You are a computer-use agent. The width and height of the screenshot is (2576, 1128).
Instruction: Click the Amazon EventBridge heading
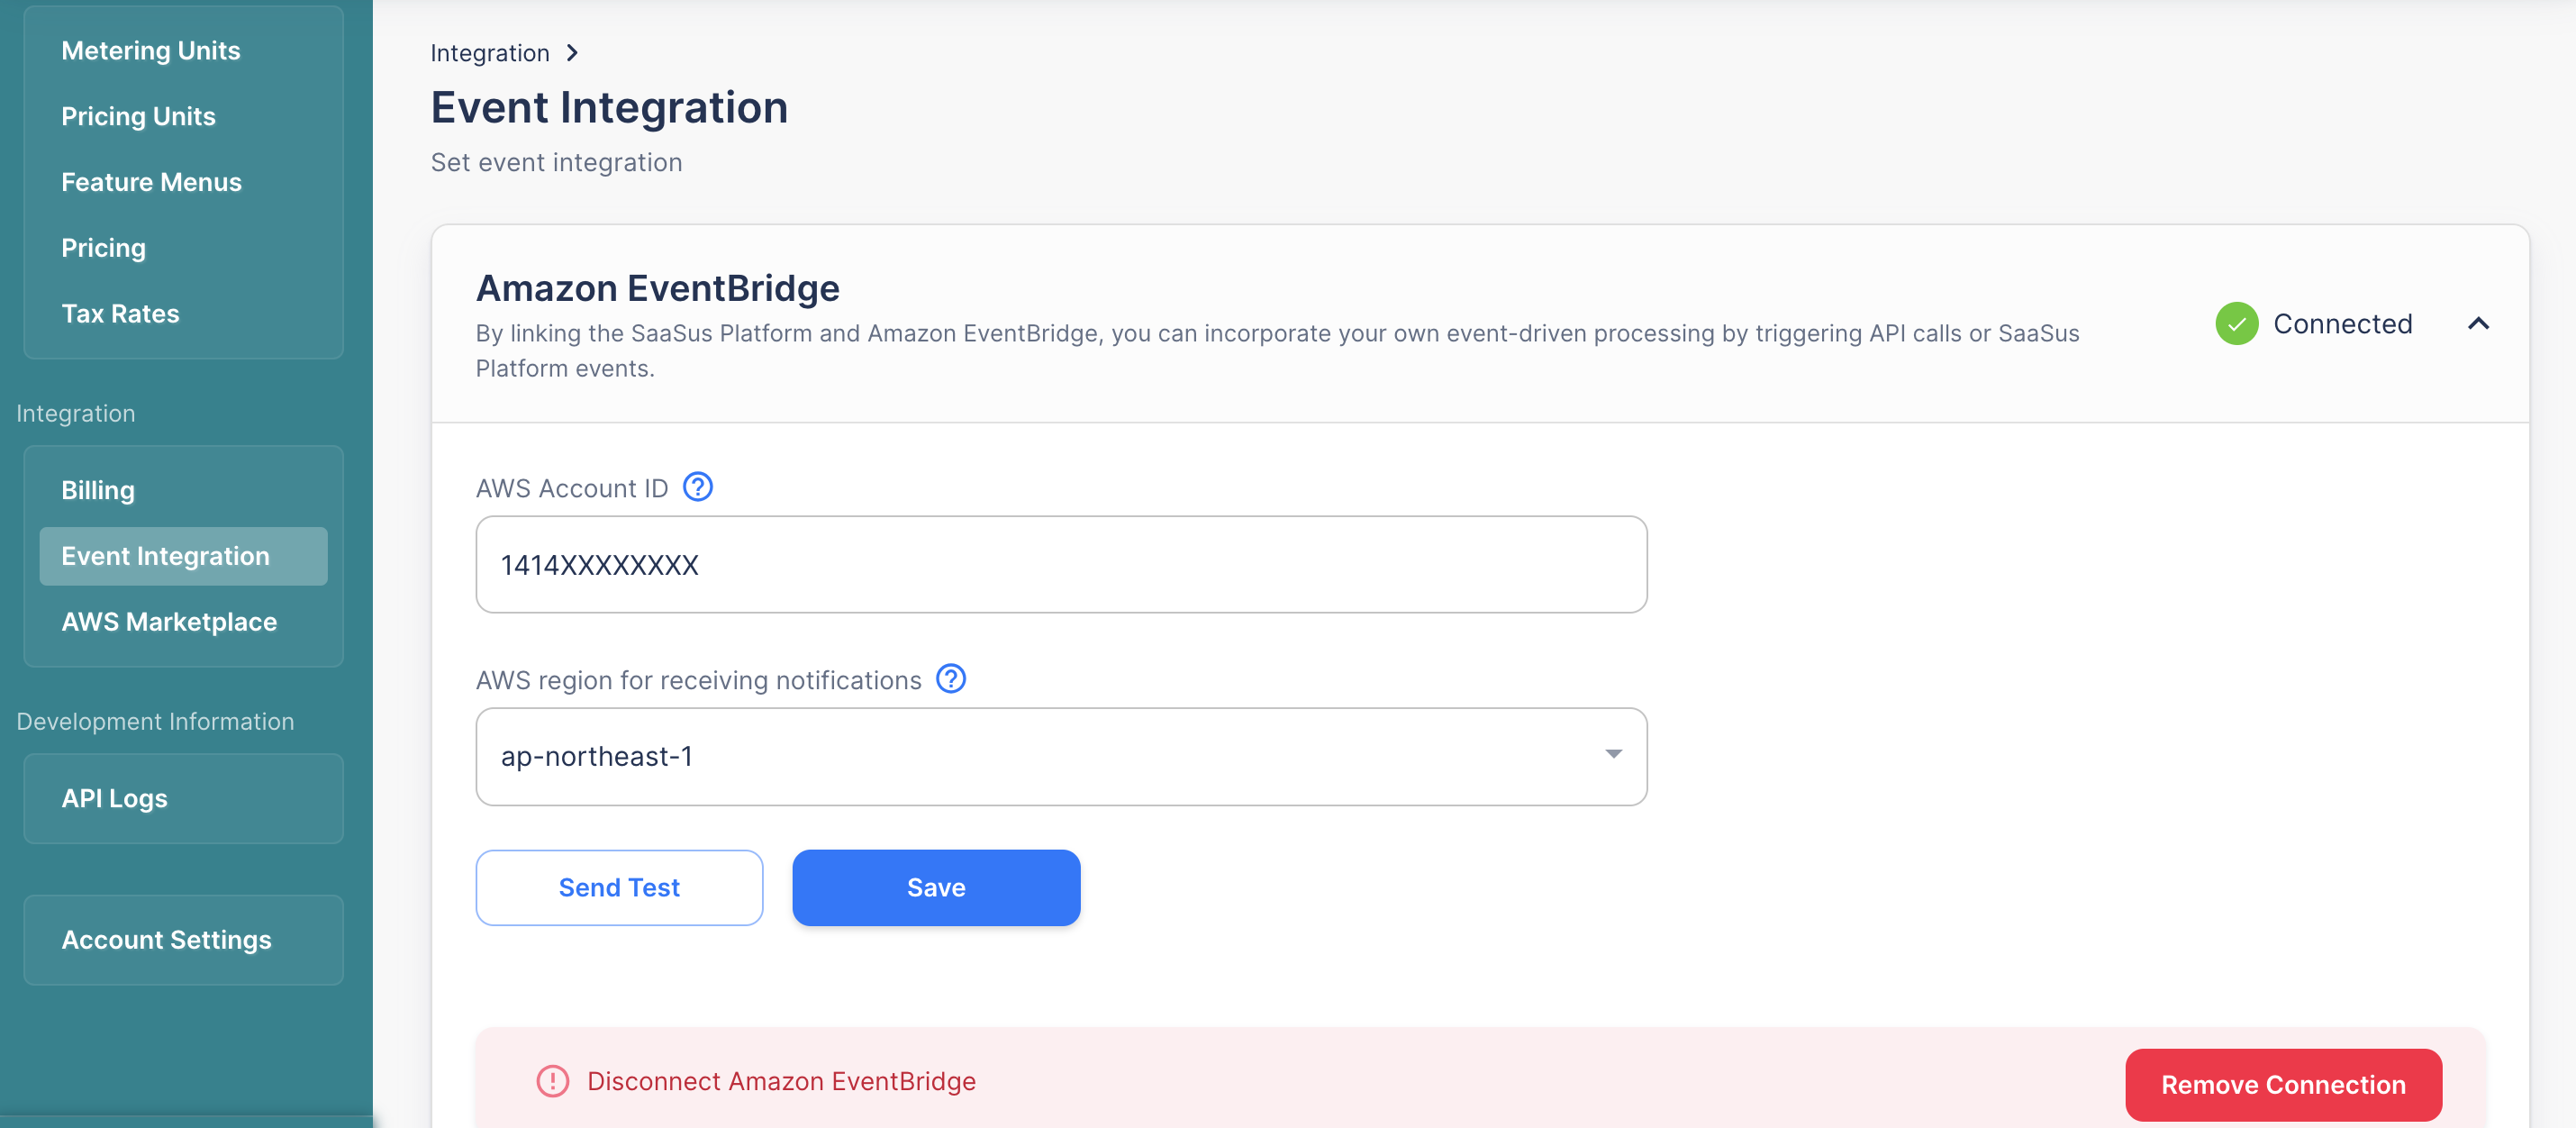coord(657,288)
